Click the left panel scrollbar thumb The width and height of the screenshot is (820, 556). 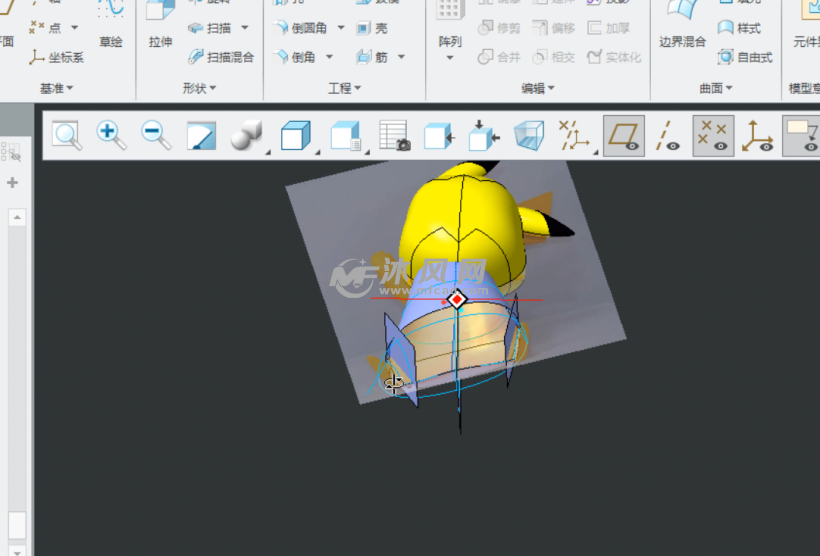(x=17, y=525)
